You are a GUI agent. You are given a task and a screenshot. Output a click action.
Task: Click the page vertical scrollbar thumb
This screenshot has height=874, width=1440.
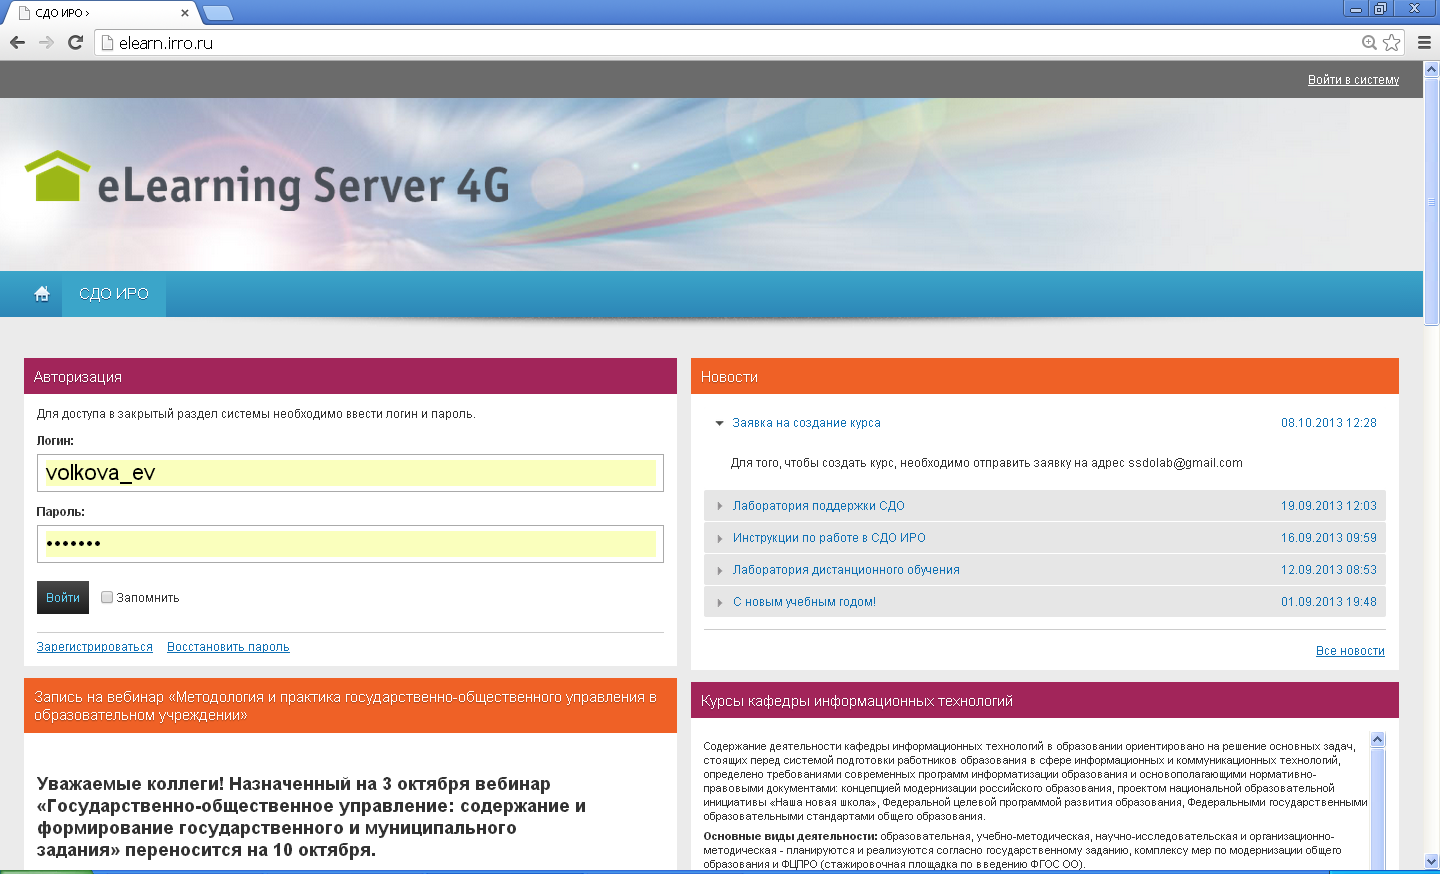tap(1431, 200)
